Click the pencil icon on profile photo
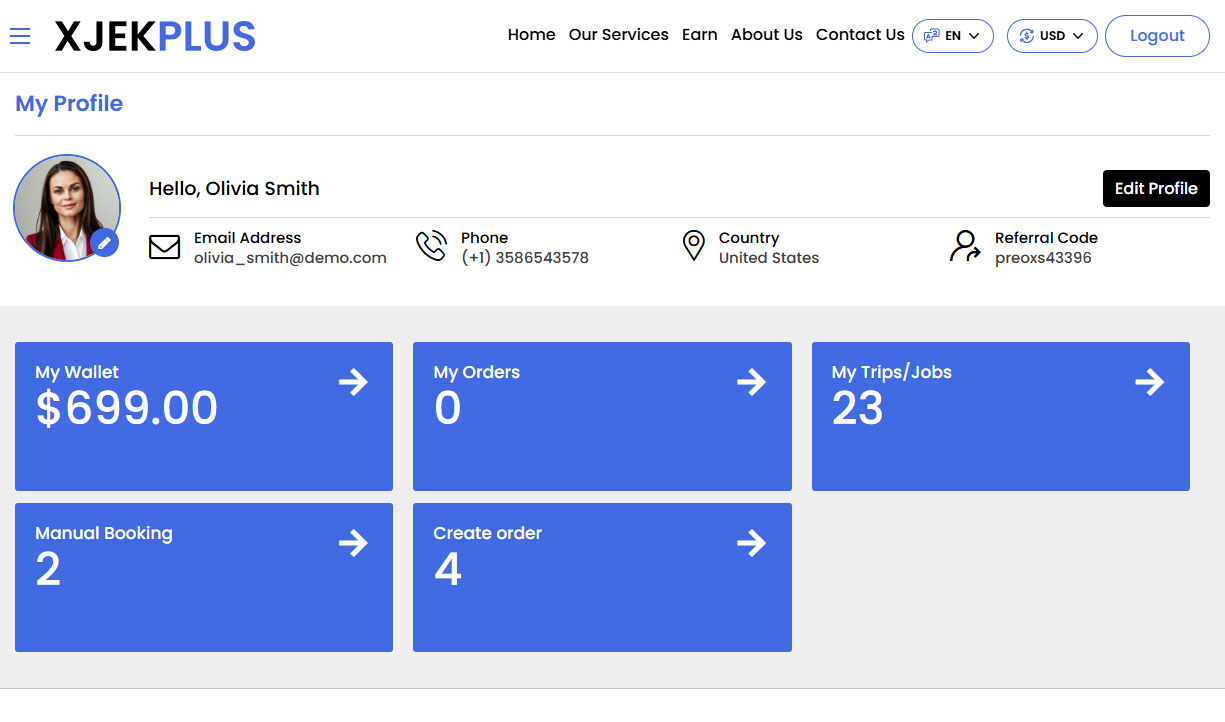1225x722 pixels. point(104,243)
